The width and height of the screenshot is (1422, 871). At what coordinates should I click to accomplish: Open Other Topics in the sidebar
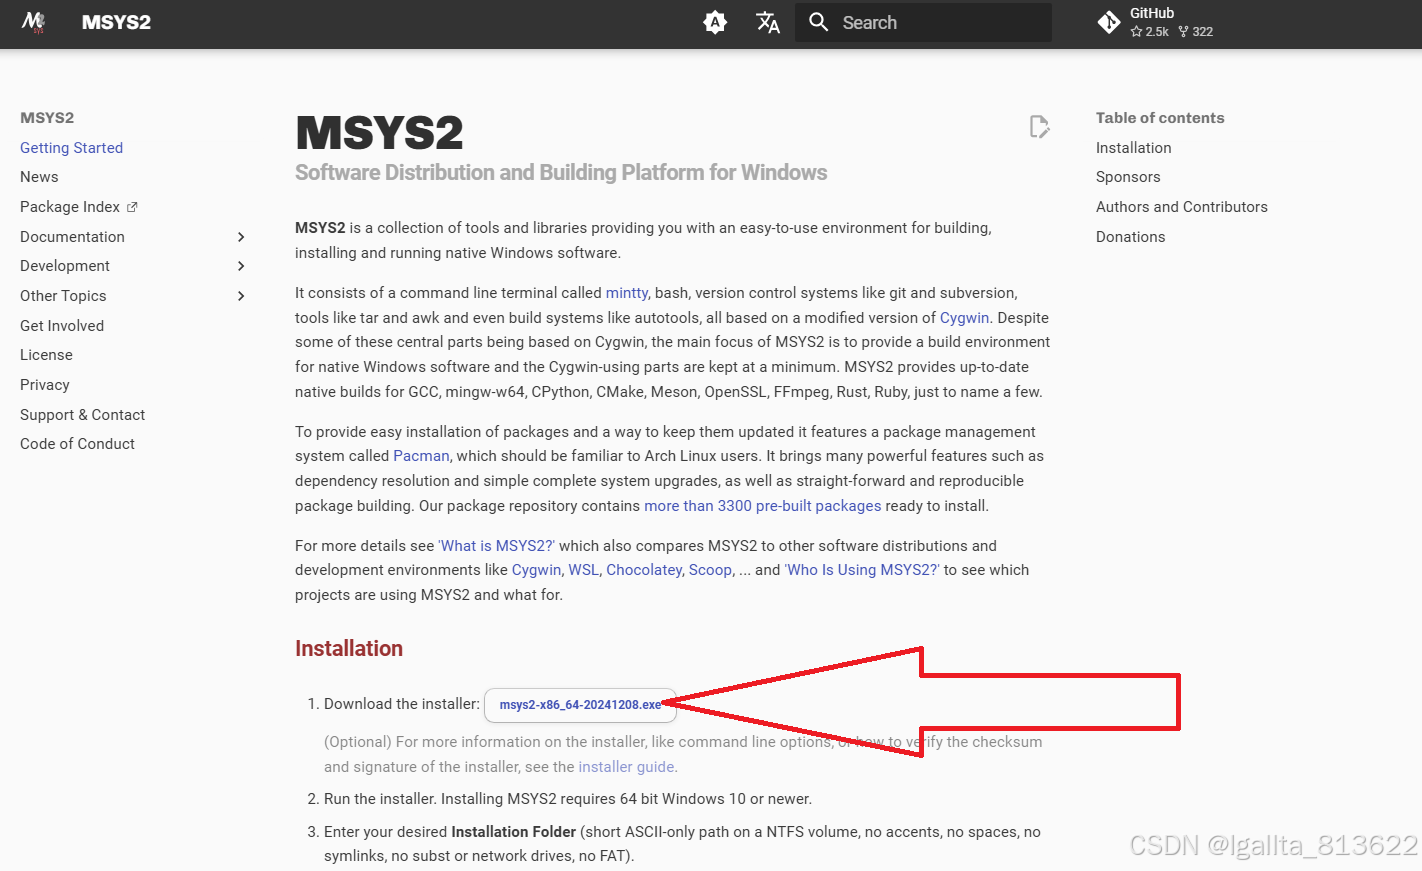point(63,296)
